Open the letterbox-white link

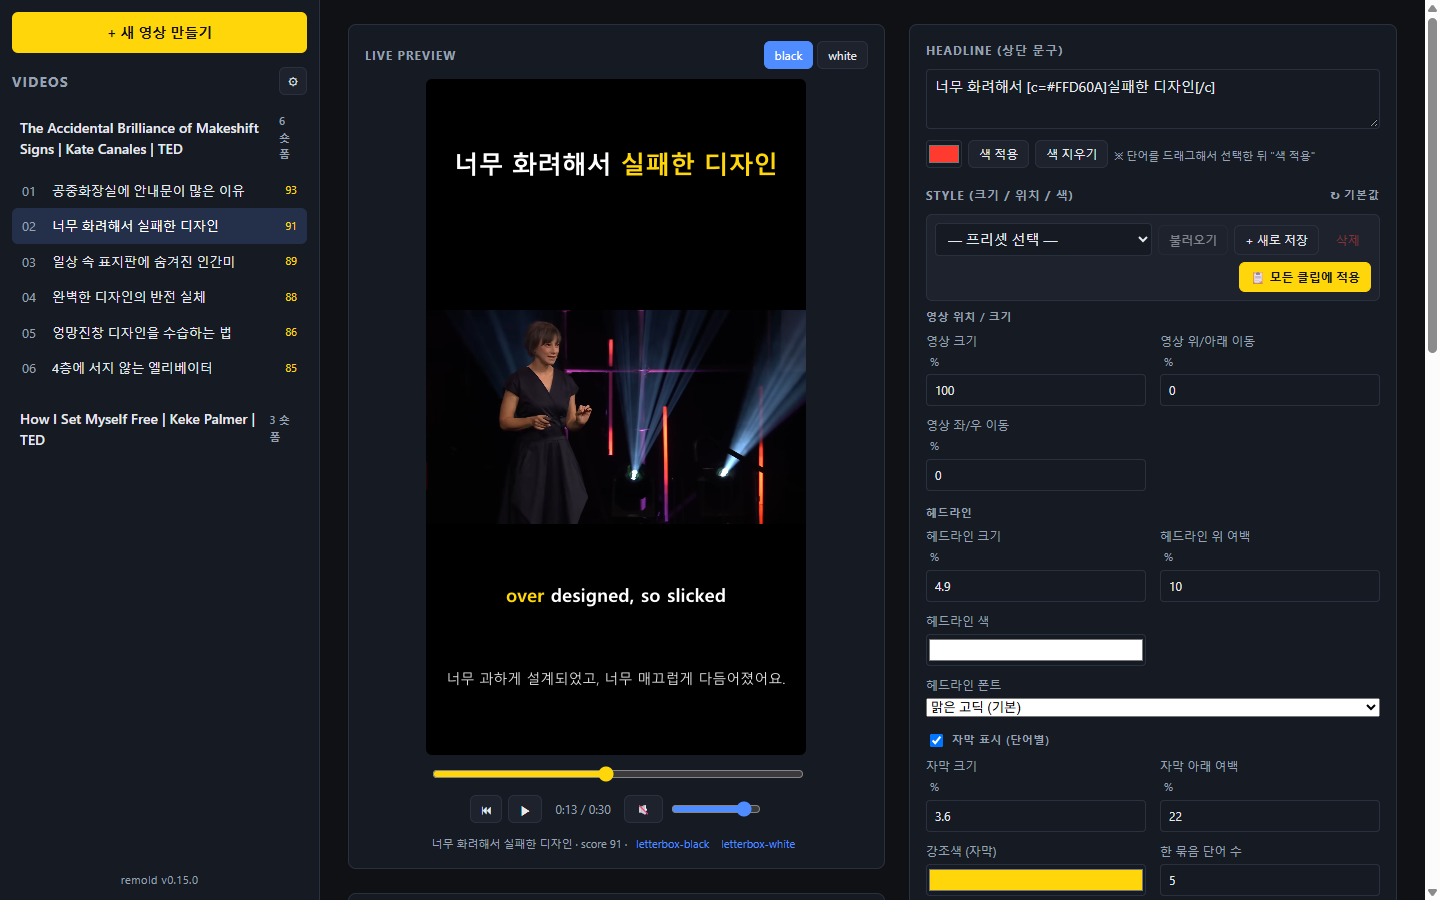(758, 844)
